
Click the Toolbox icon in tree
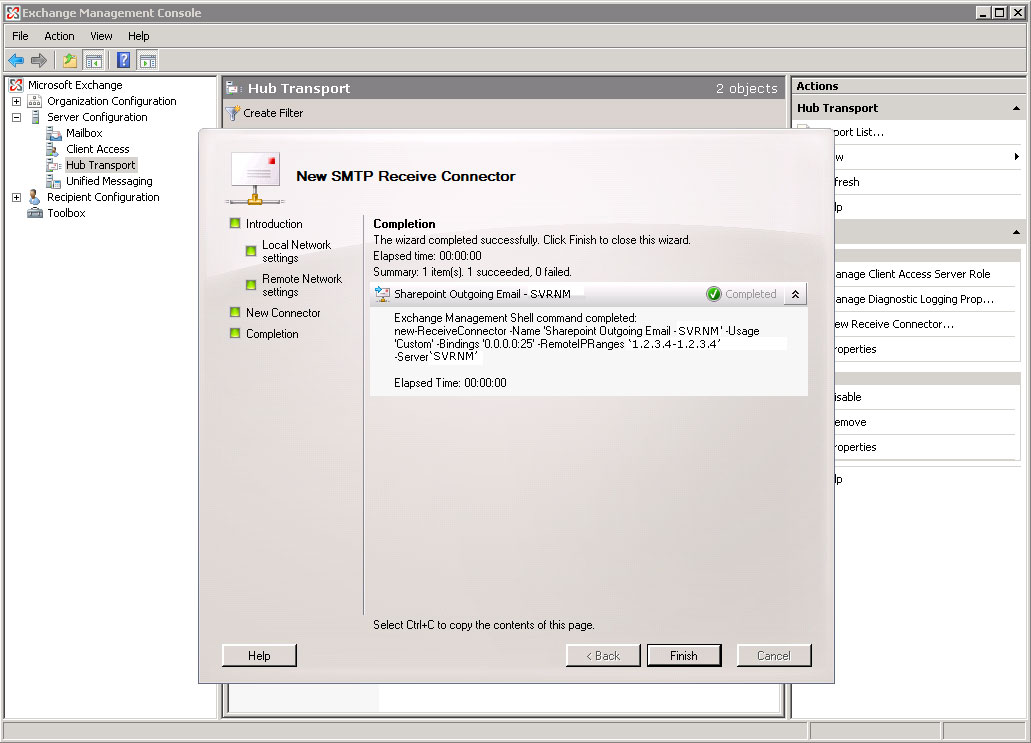(35, 213)
